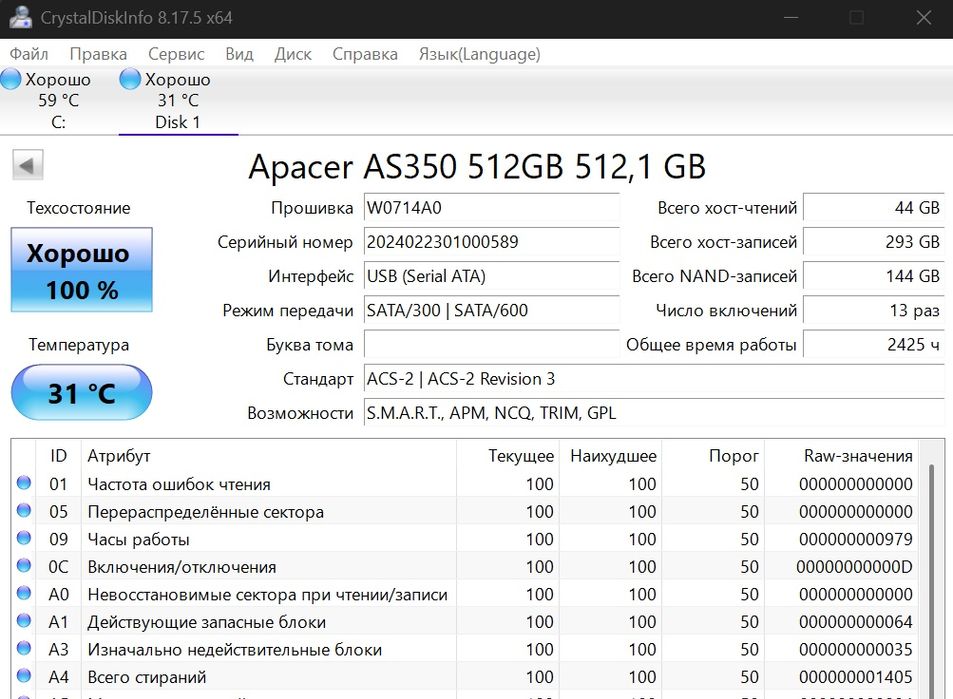The image size is (953, 699).
Task: Click the status dot for attribute A3
Action: click(24, 648)
